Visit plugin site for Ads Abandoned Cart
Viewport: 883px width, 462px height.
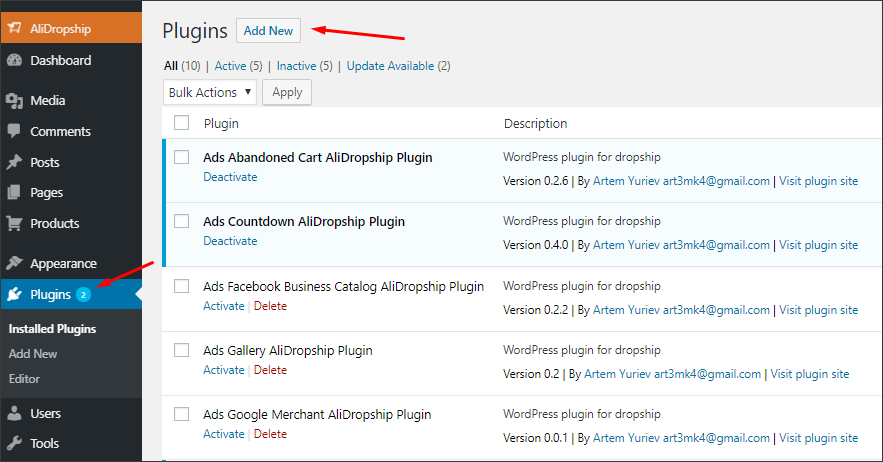pyautogui.click(x=819, y=181)
